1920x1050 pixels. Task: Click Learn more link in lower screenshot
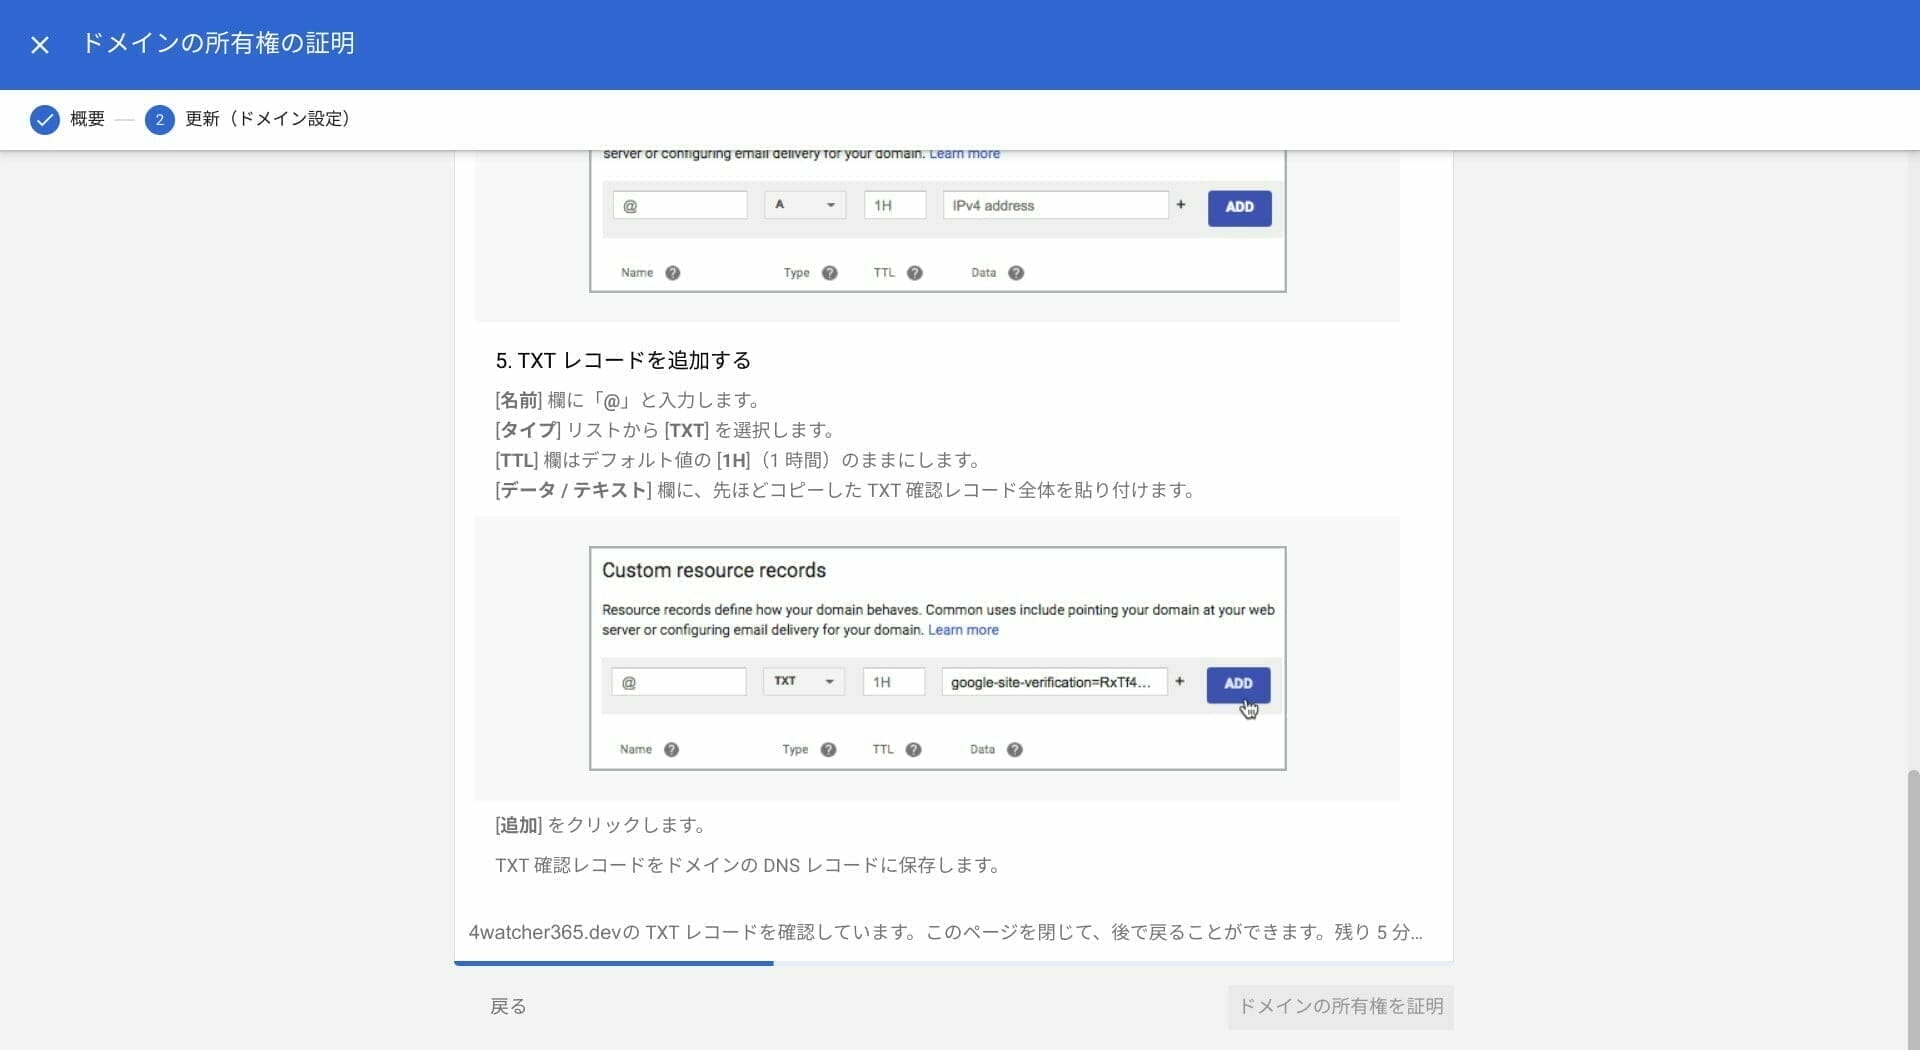point(963,630)
